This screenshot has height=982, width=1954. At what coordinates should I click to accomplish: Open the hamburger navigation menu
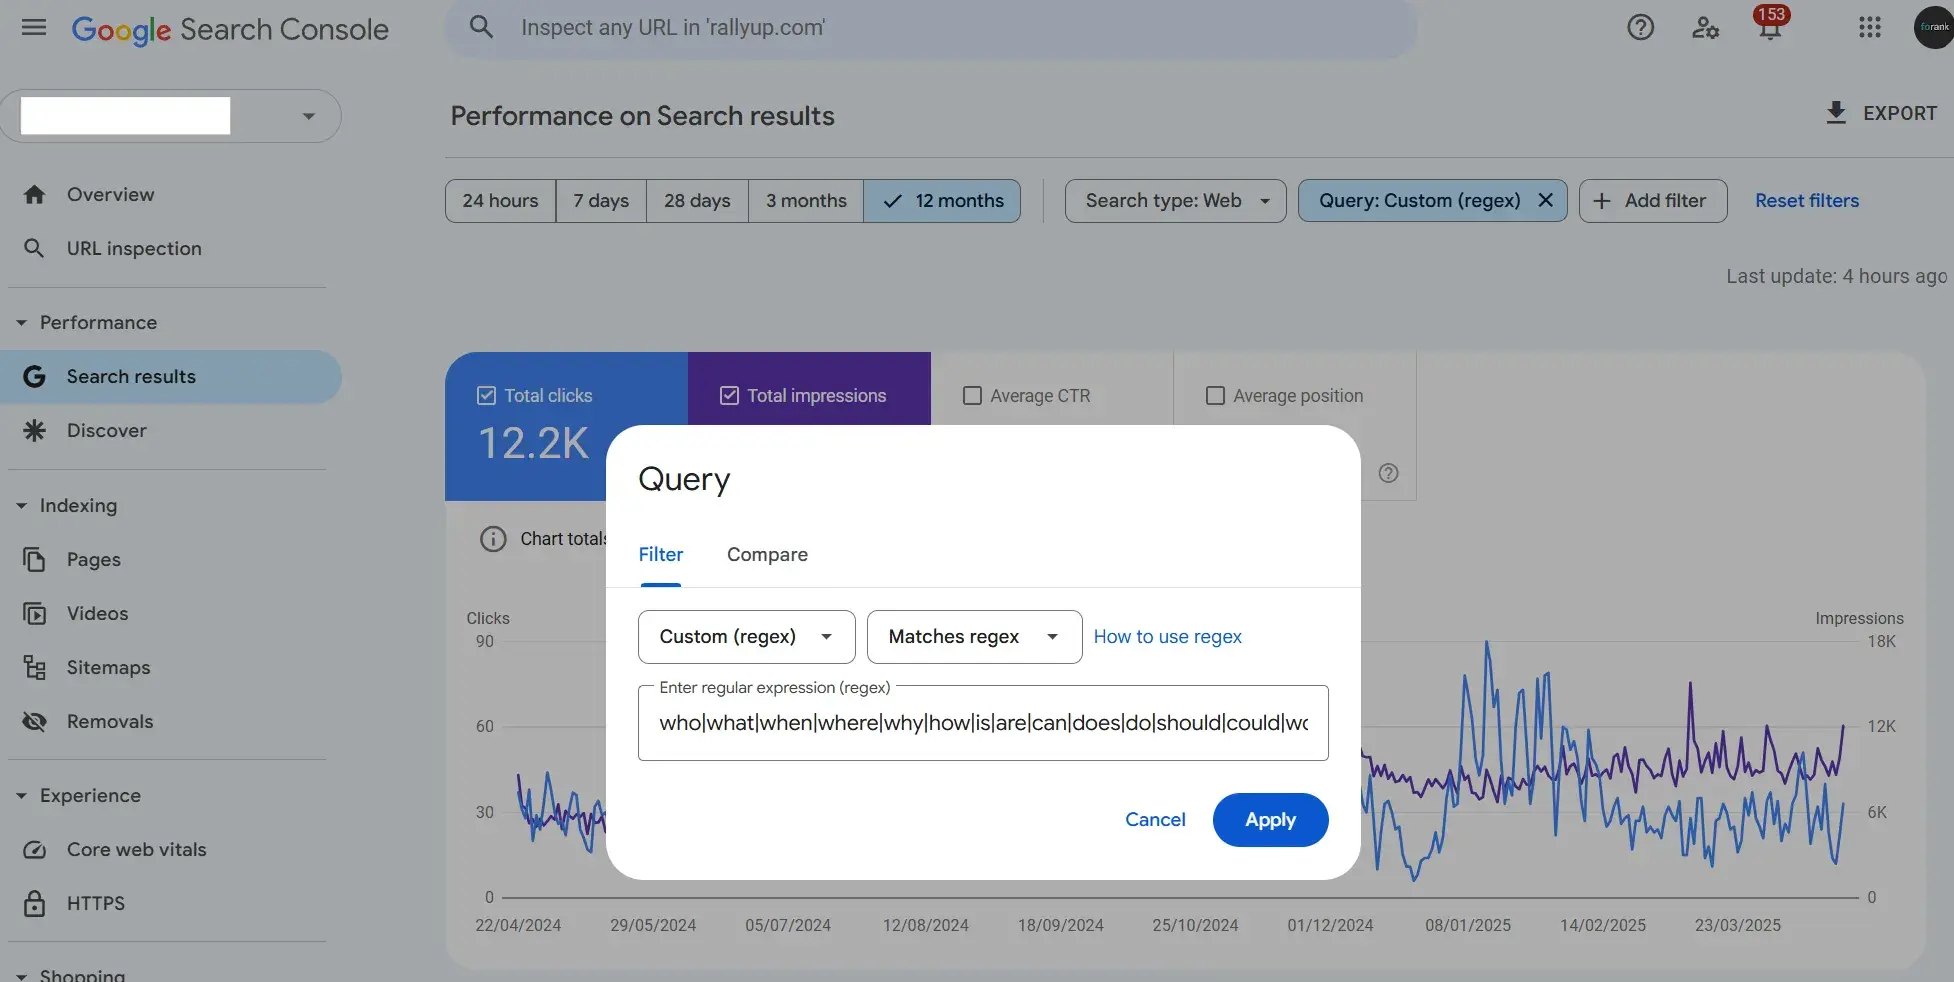coord(33,27)
